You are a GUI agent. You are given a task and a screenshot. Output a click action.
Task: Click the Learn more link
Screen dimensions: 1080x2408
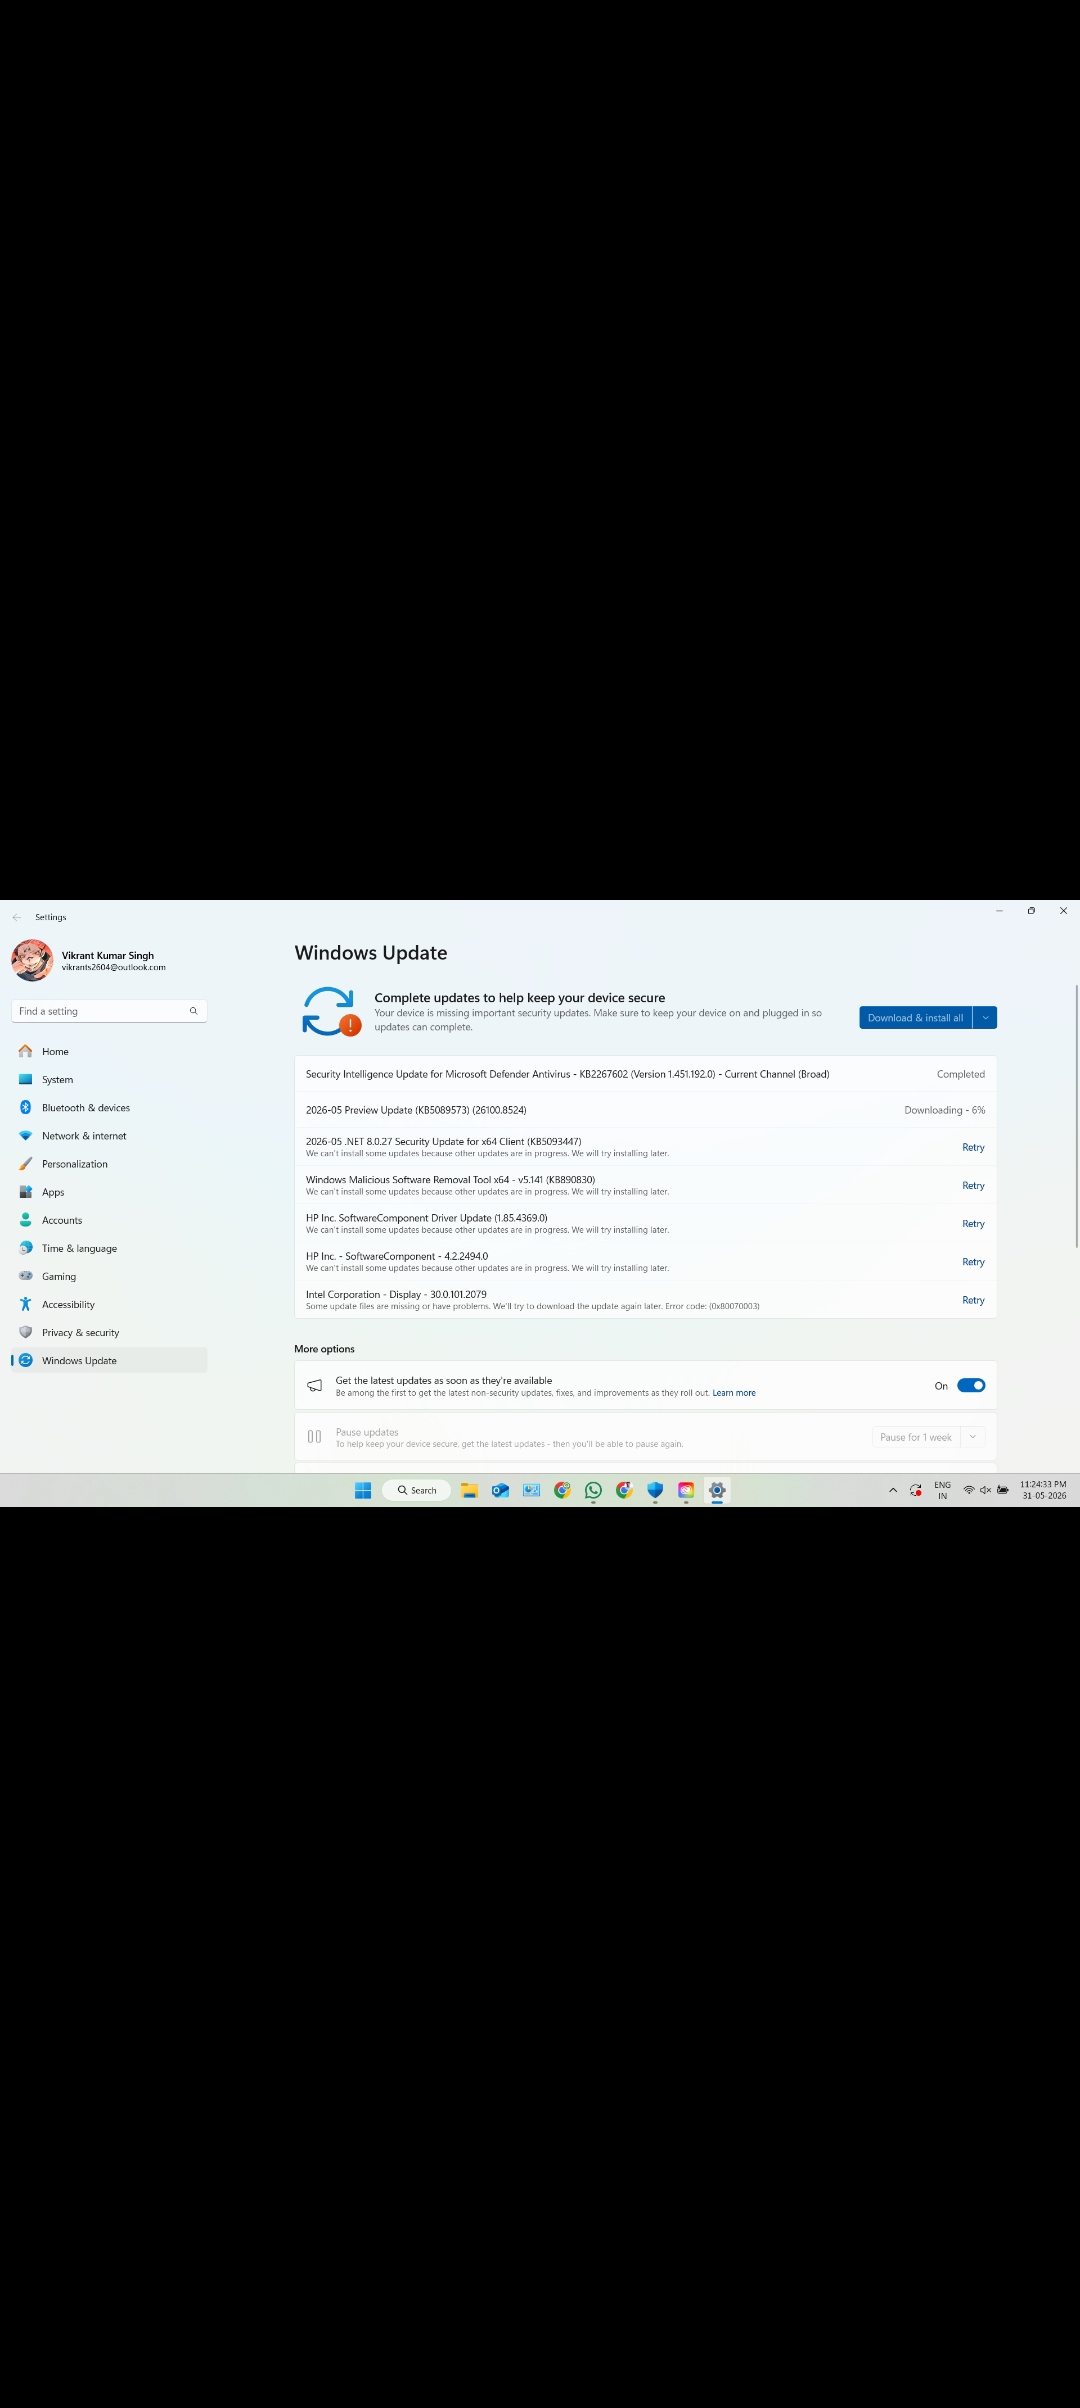click(x=734, y=1393)
